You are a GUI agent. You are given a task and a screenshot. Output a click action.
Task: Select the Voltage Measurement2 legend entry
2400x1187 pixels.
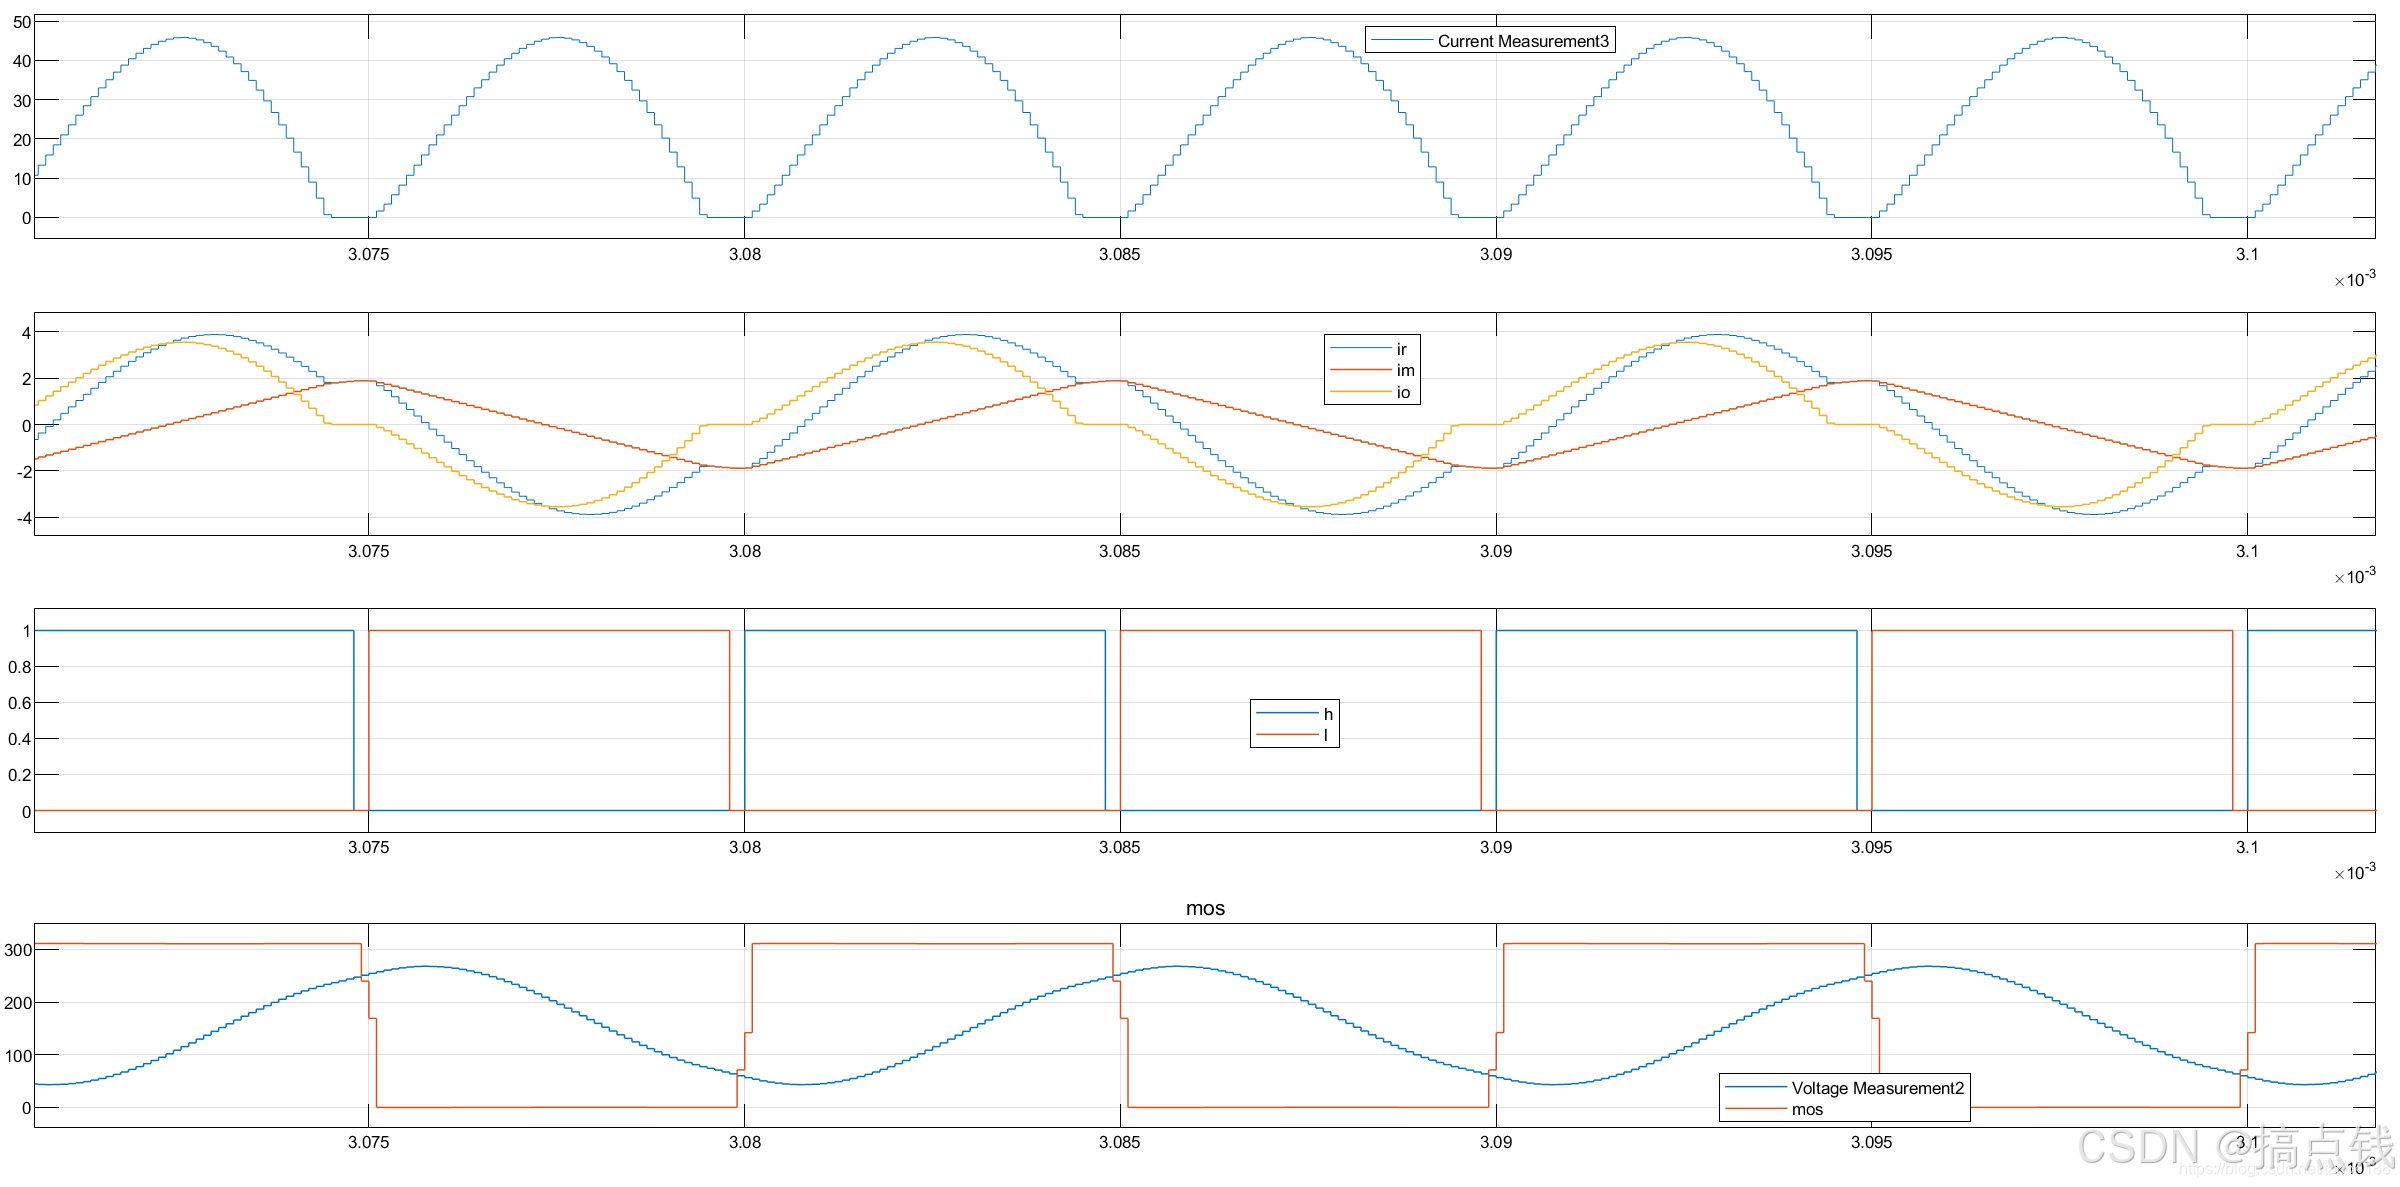(1877, 1088)
